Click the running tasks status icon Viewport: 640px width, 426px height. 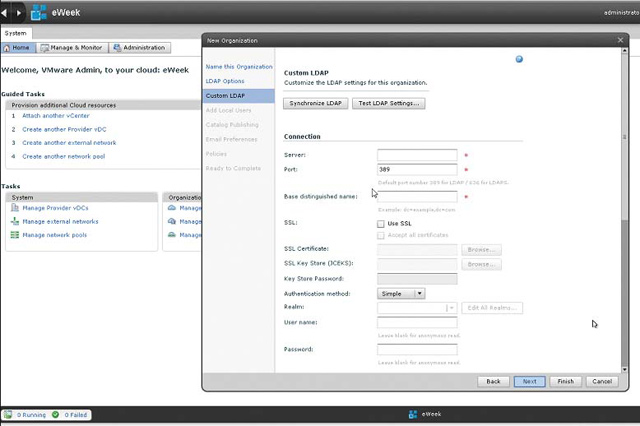(x=8, y=415)
